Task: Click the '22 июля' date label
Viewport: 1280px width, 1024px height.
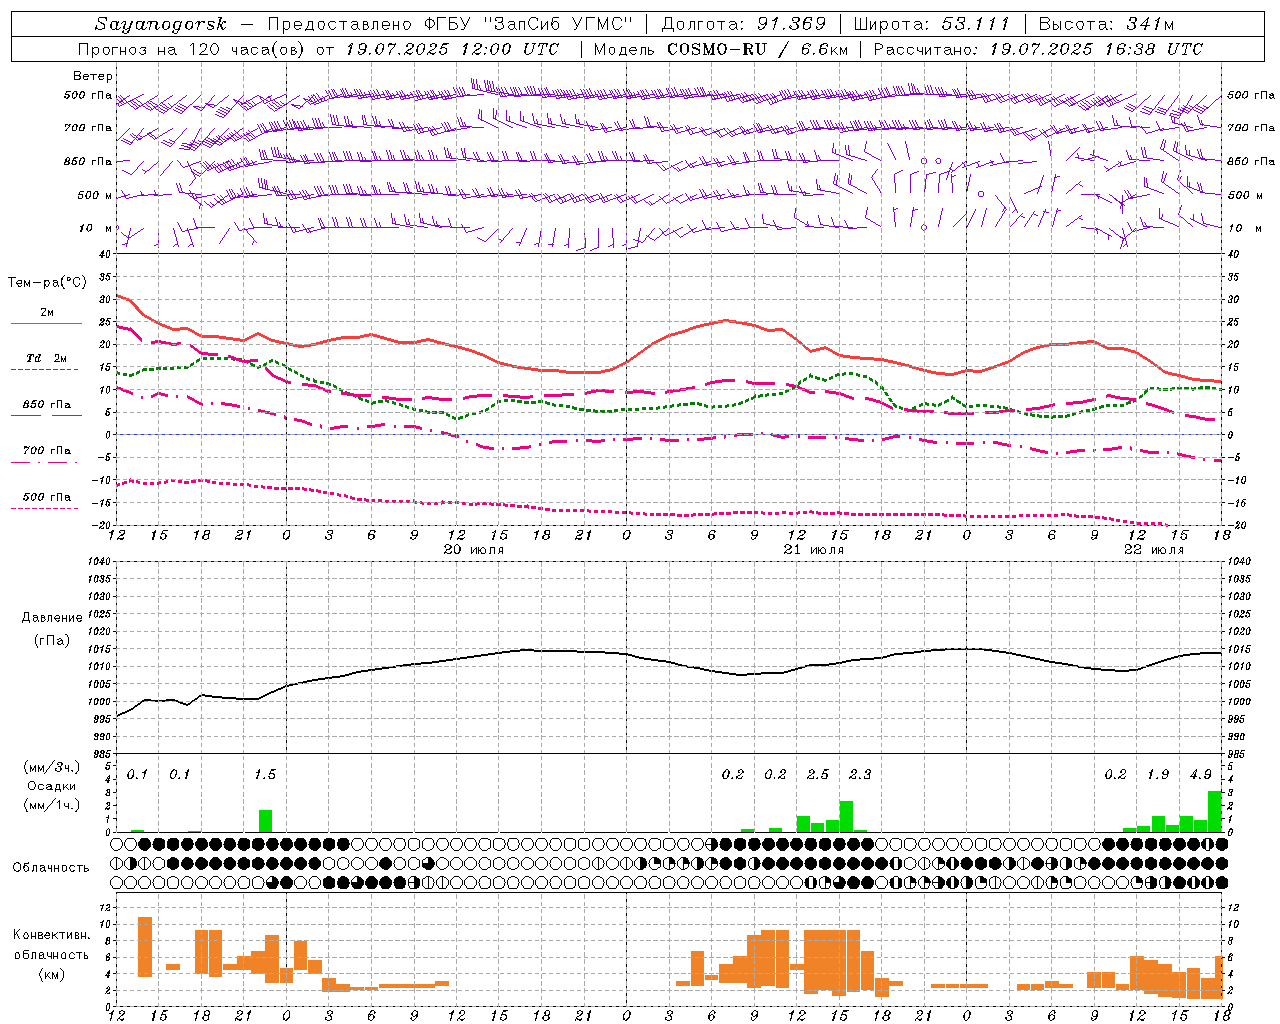Action: (x=1153, y=550)
